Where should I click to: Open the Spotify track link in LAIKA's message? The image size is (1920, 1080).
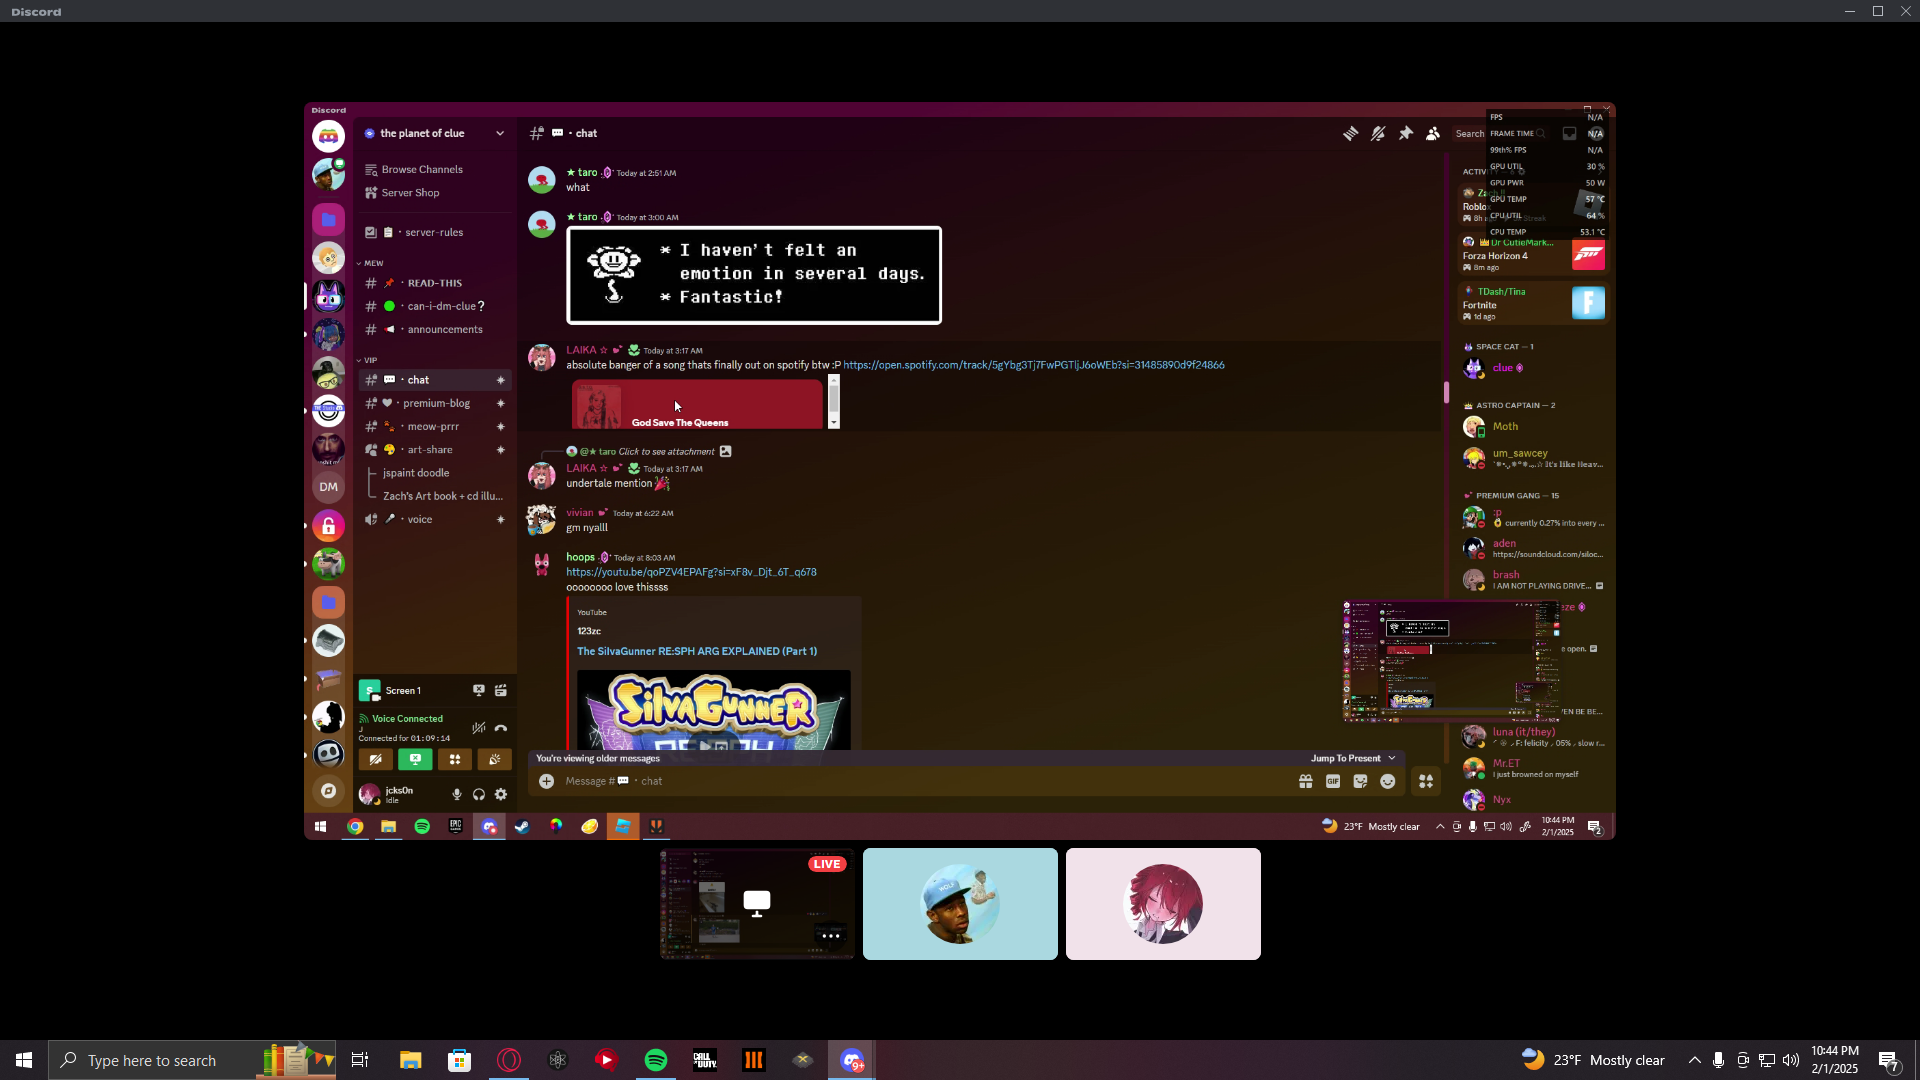[1033, 365]
